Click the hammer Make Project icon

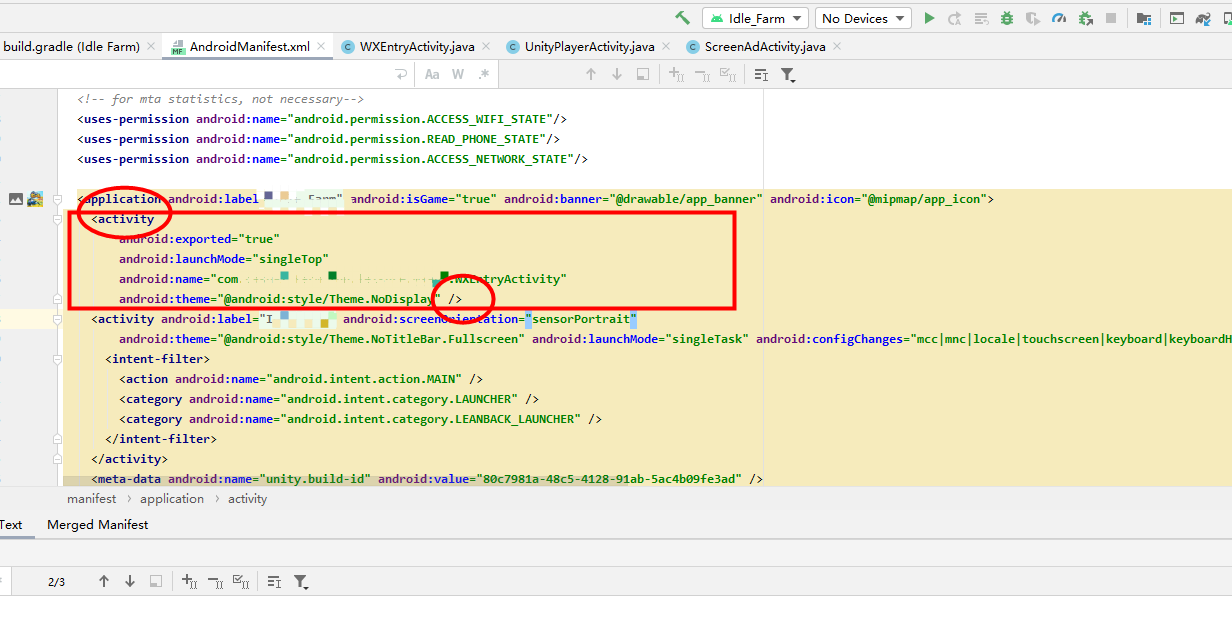click(683, 18)
